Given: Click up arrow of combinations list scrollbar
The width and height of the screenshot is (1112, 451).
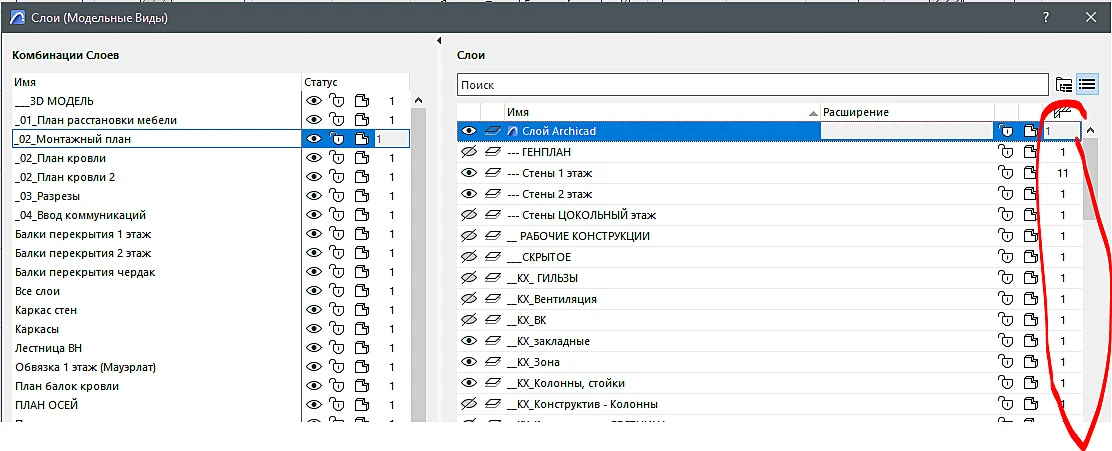Looking at the screenshot, I should [418, 101].
